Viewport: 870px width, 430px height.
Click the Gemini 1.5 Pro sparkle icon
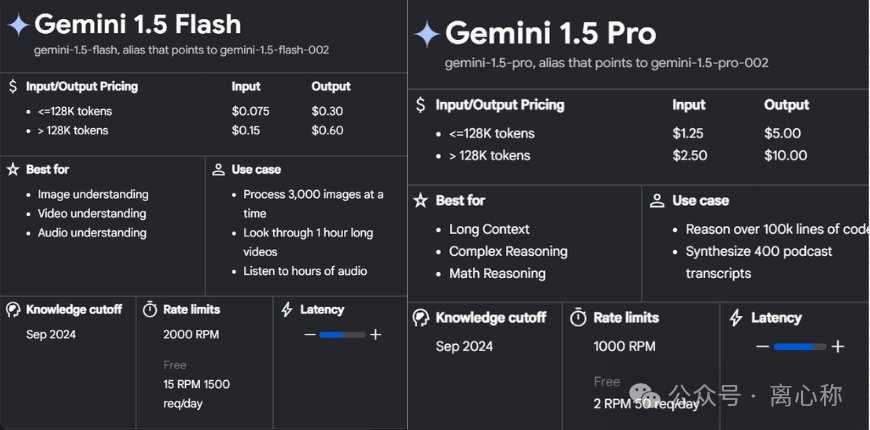[427, 34]
